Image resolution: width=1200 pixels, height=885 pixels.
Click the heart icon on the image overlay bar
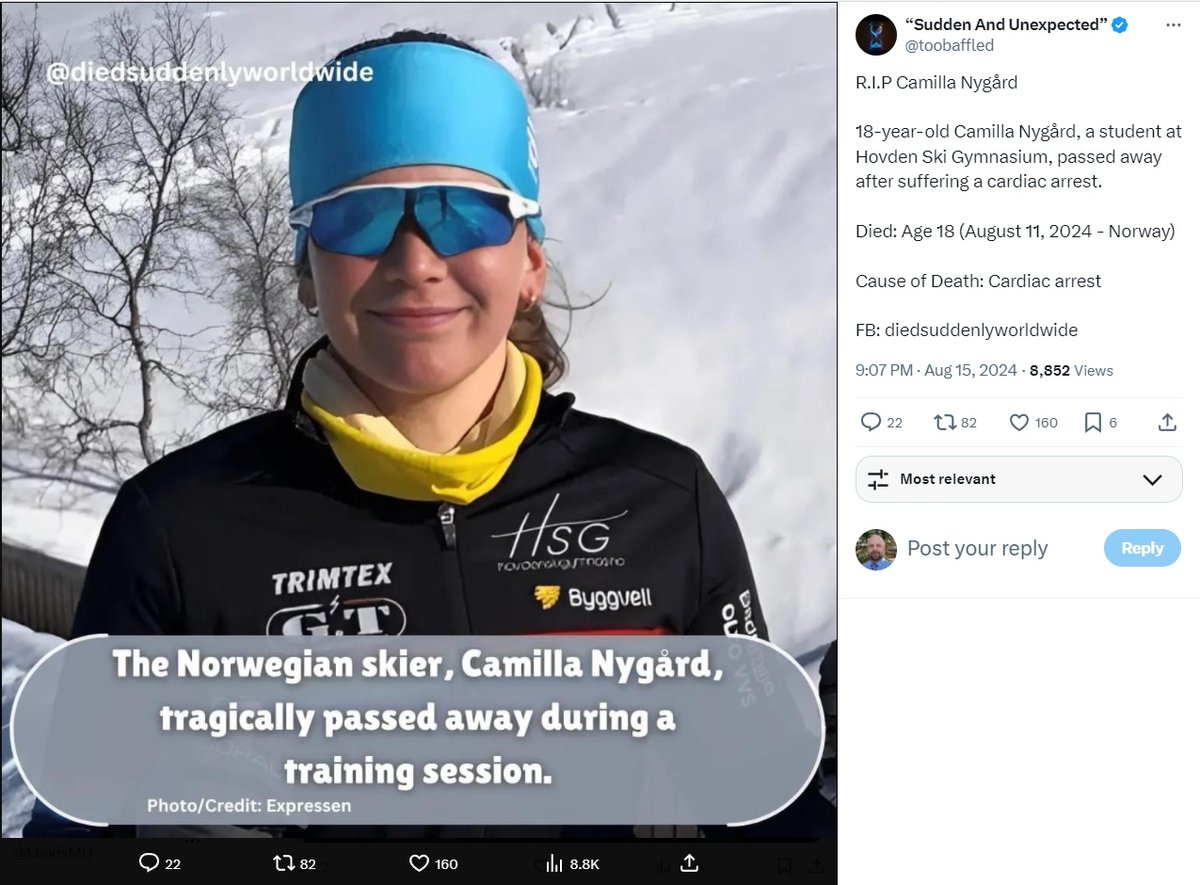coord(420,863)
